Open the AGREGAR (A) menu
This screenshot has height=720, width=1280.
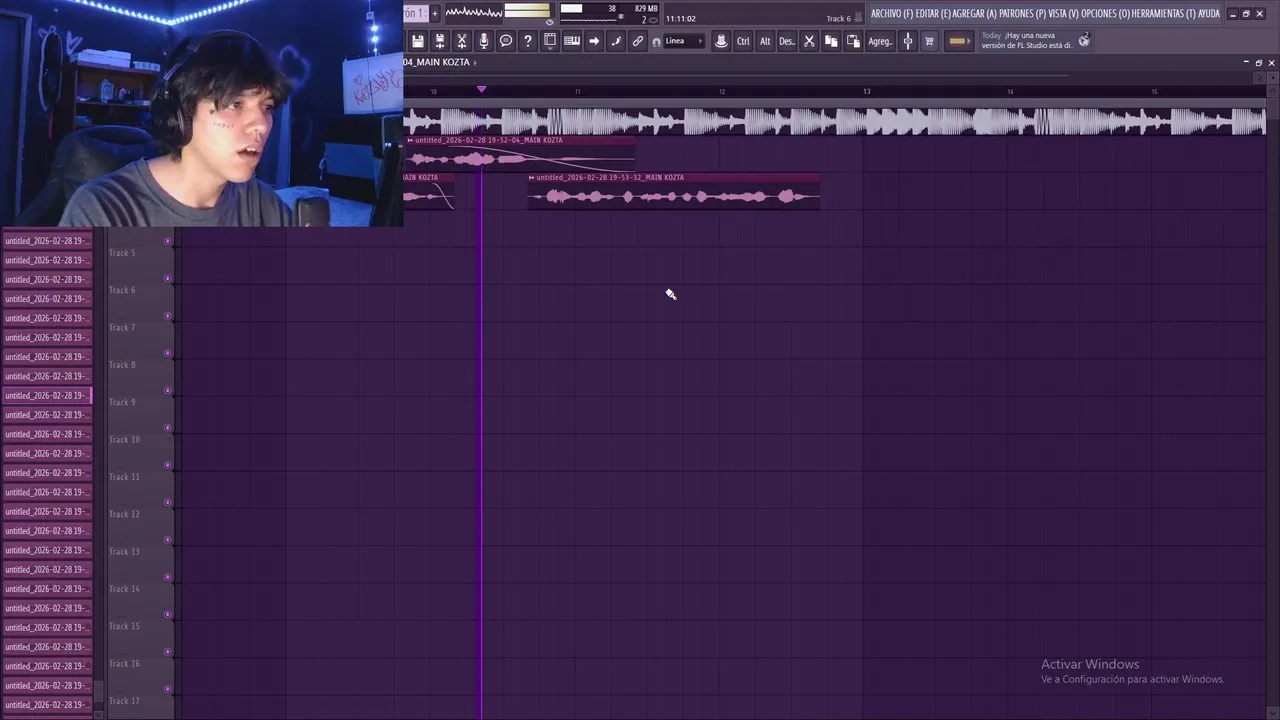[975, 14]
